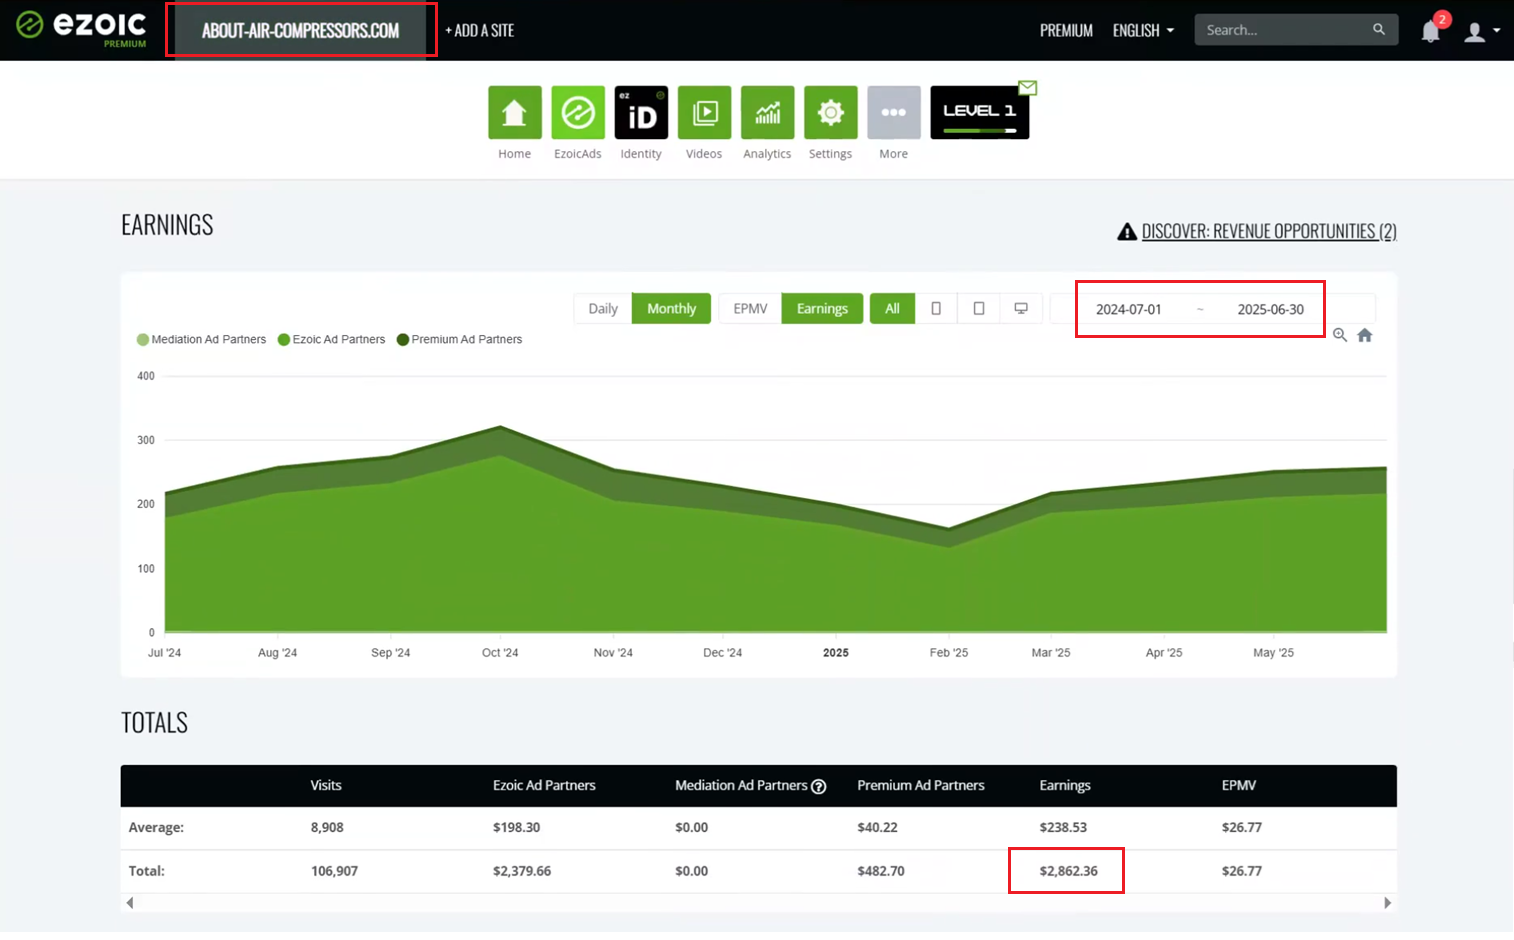The height and width of the screenshot is (940, 1514).
Task: Open the English language dropdown
Action: pyautogui.click(x=1143, y=30)
